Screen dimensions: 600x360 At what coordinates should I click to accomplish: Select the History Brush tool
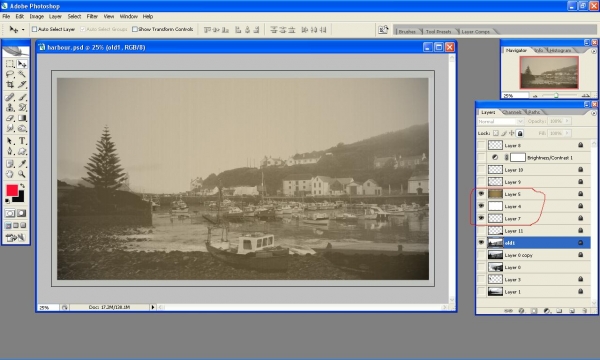[22, 108]
